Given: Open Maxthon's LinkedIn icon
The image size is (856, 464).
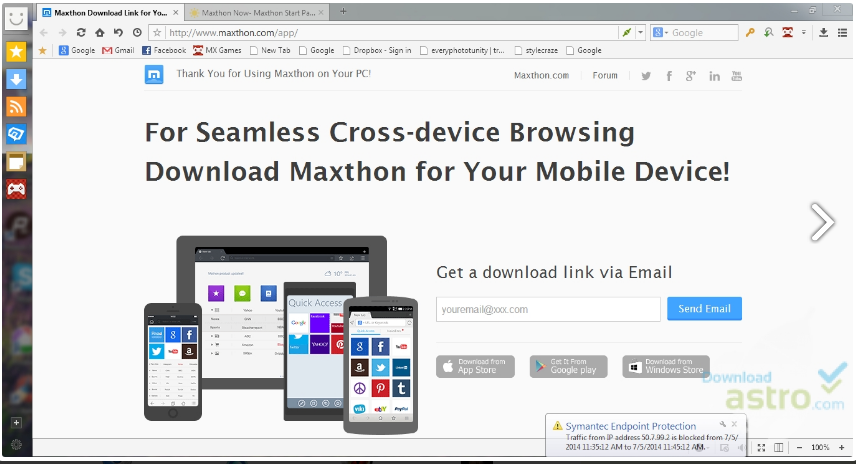Looking at the screenshot, I should tap(714, 76).
